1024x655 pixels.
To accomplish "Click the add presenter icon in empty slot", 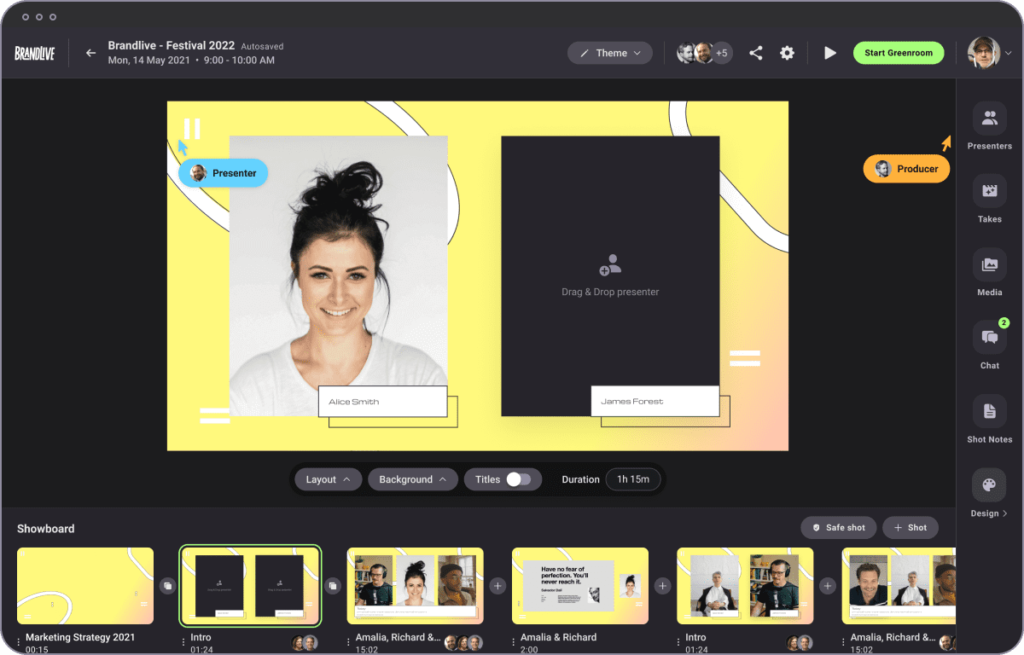I will tap(610, 264).
